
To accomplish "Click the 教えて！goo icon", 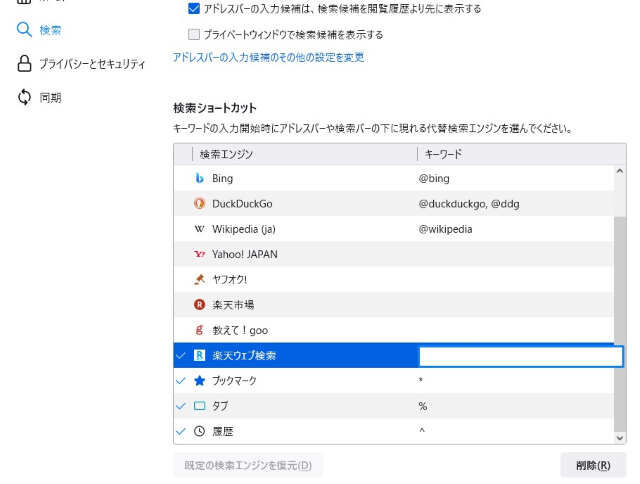I will point(199,330).
